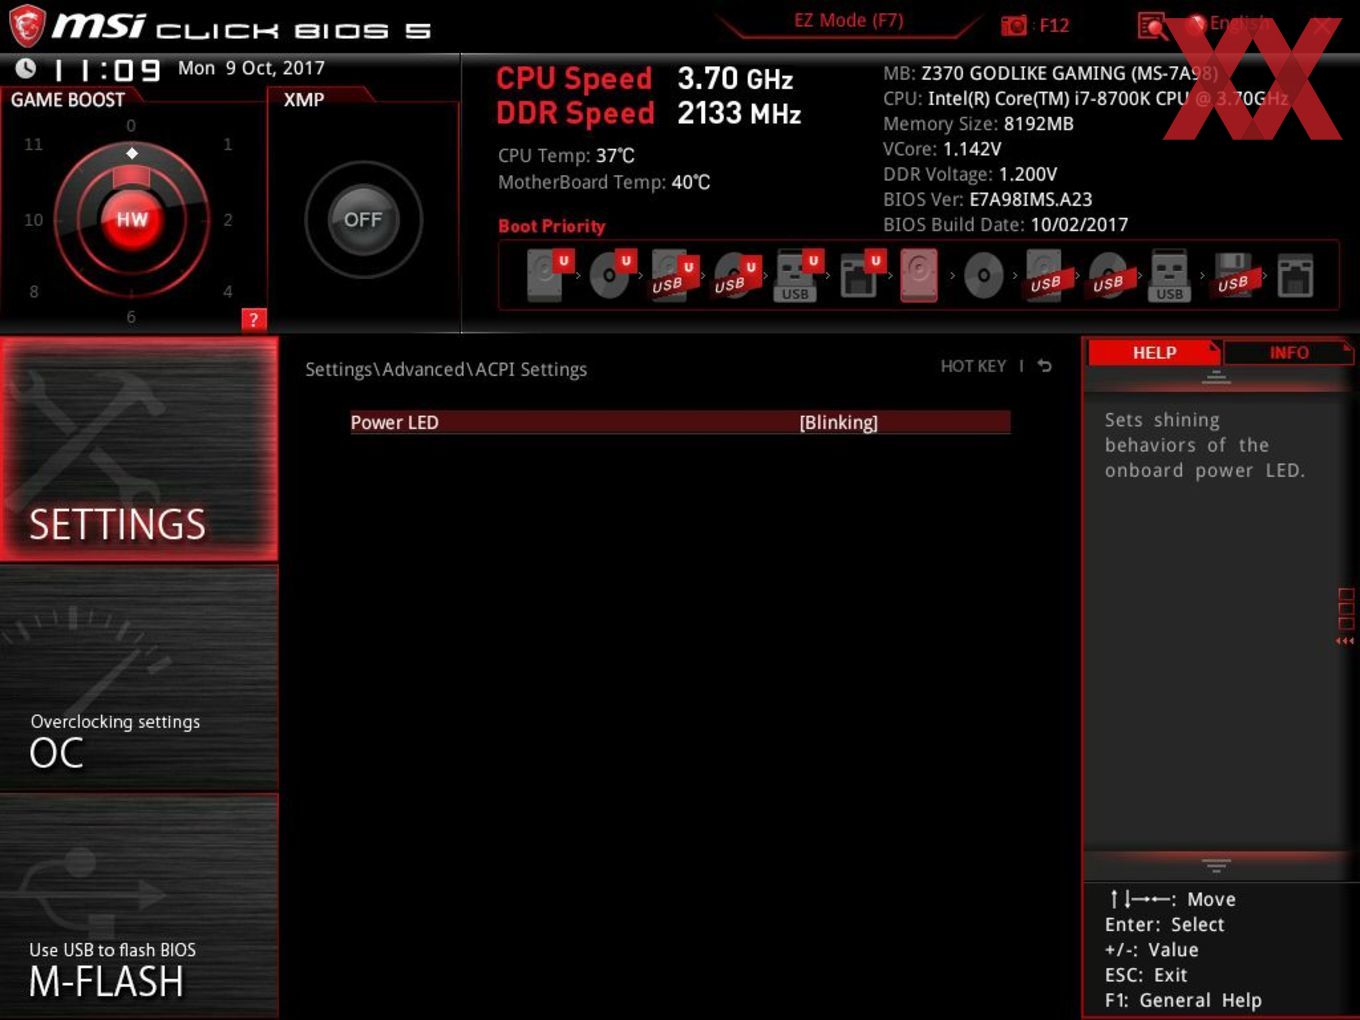This screenshot has height=1020, width=1360.
Task: Click the CPU Temp 37°C reading
Action: tap(566, 156)
